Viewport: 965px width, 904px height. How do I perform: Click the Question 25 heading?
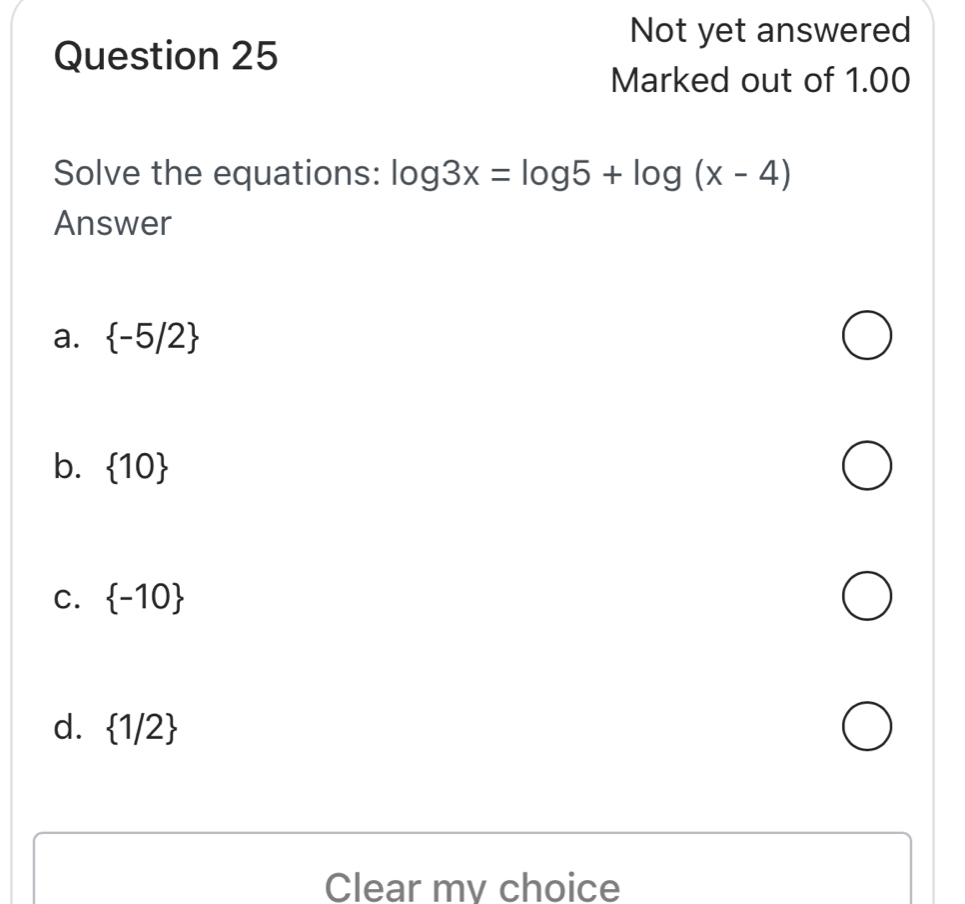tap(168, 55)
